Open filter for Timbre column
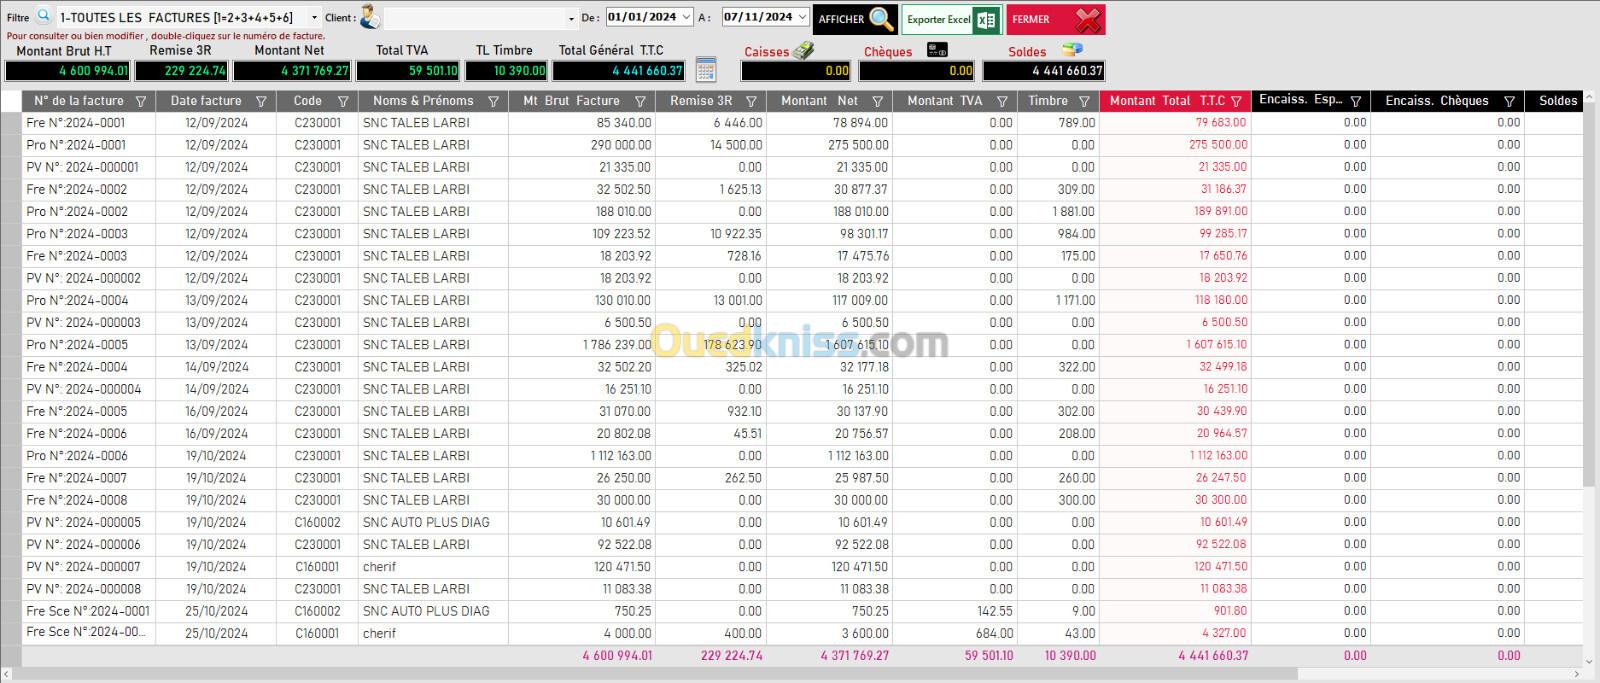Viewport: 1600px width, 683px height. [x=1083, y=101]
